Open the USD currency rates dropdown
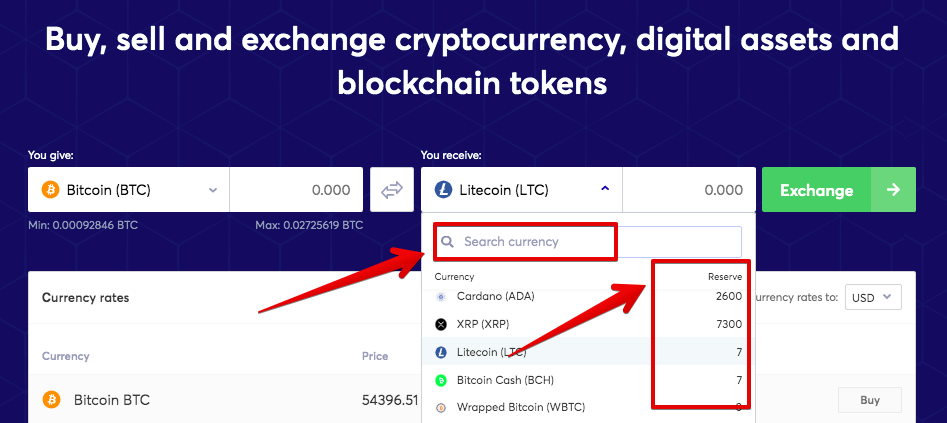Screen dimensions: 947x423 coord(873,297)
